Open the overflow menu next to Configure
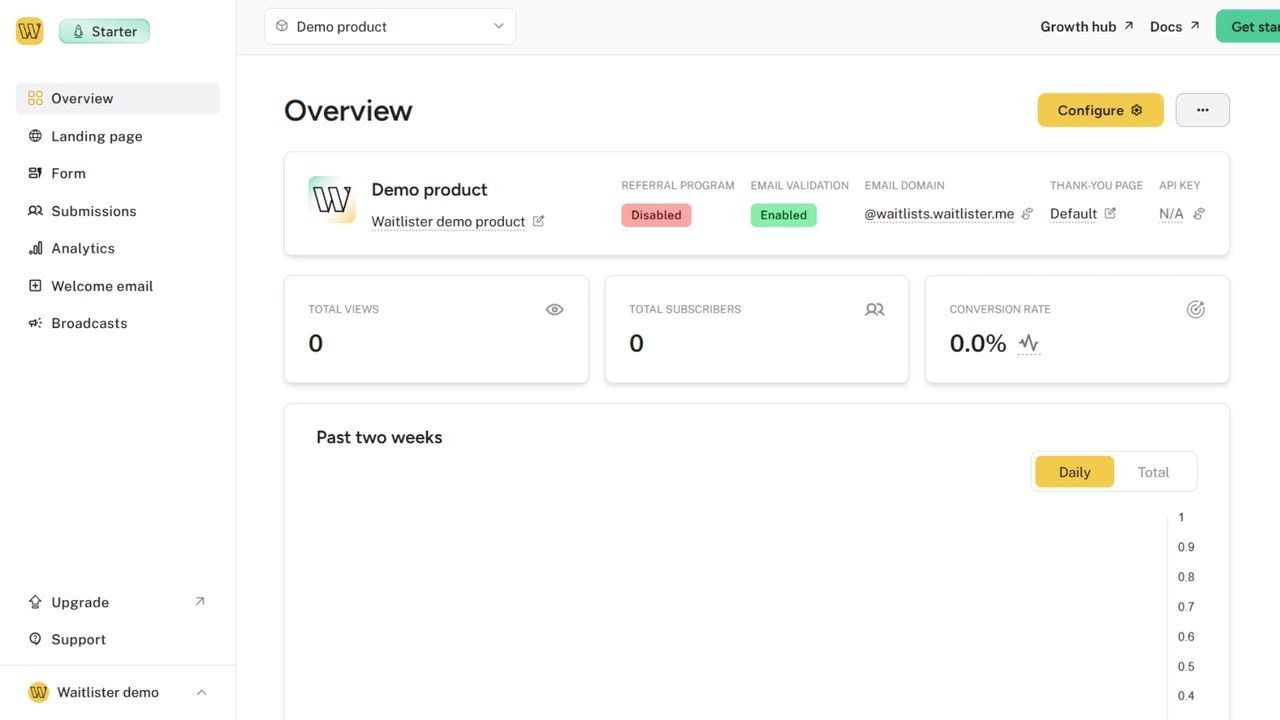 [1202, 110]
